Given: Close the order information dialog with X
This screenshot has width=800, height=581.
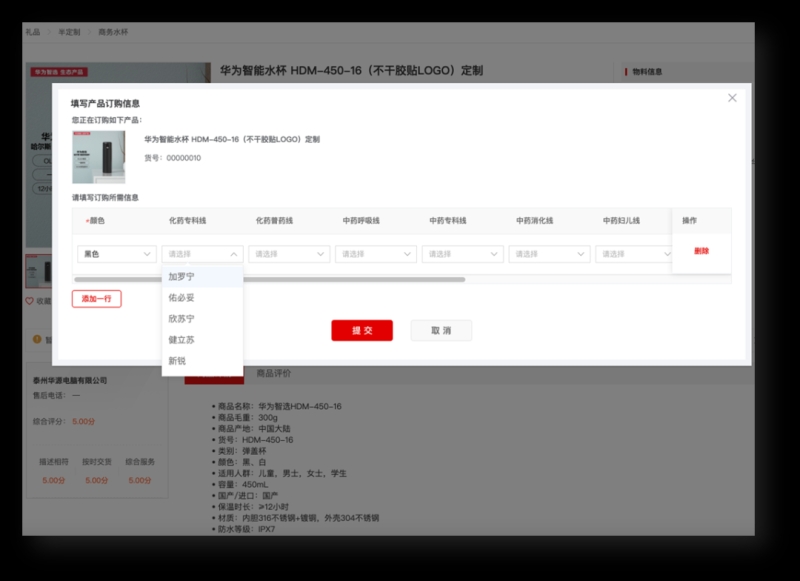Looking at the screenshot, I should (732, 97).
